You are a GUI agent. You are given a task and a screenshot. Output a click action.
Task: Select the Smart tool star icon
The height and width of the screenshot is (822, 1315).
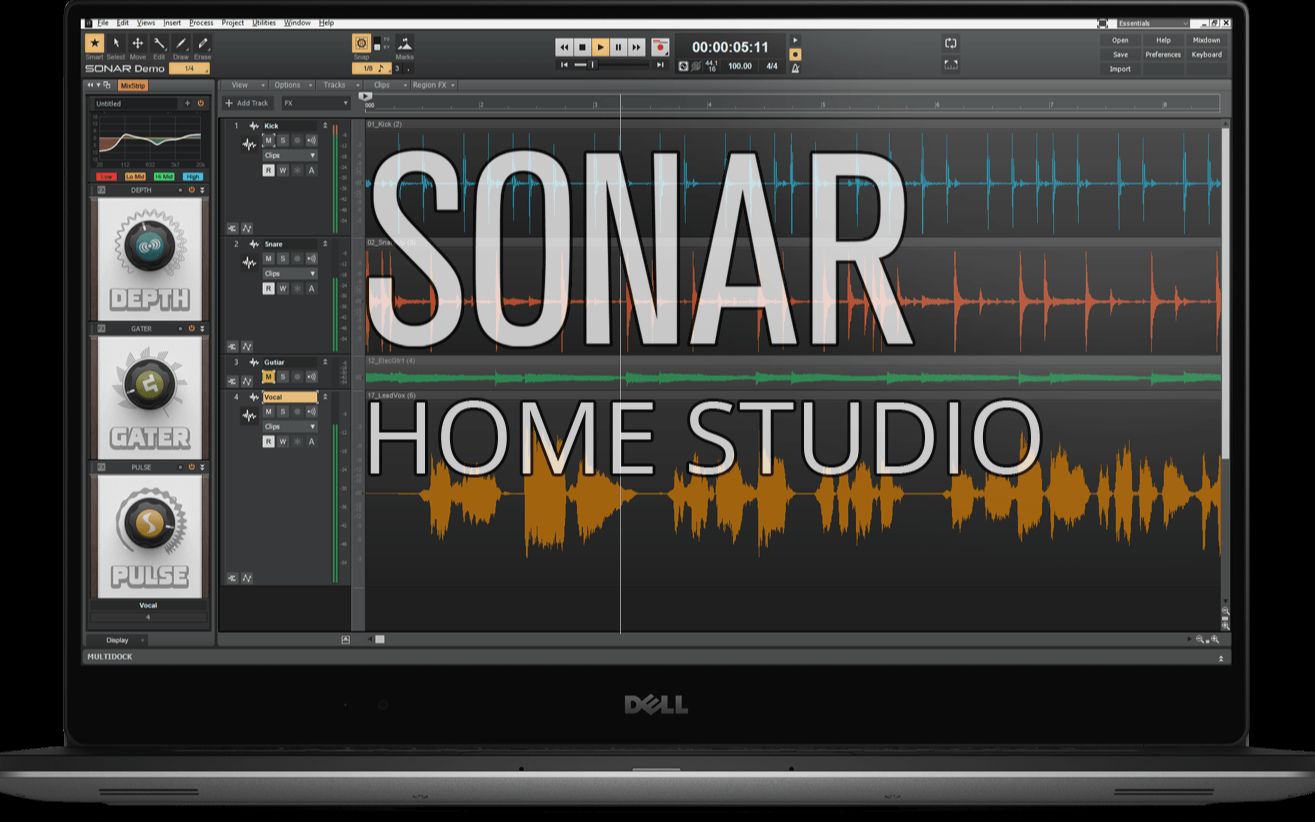pos(94,43)
